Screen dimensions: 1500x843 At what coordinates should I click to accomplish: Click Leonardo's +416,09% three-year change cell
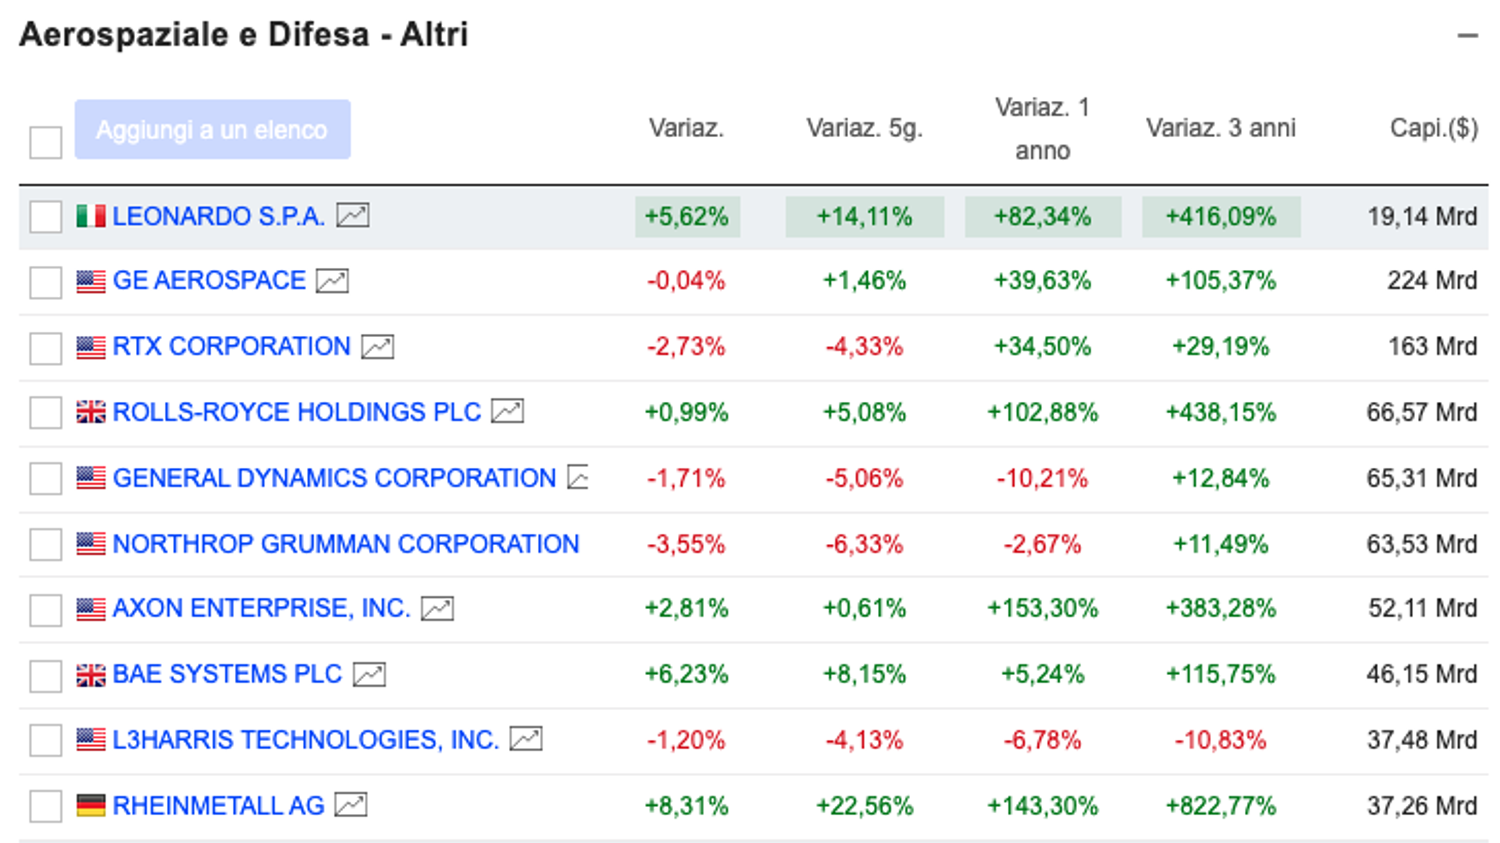click(x=1221, y=216)
